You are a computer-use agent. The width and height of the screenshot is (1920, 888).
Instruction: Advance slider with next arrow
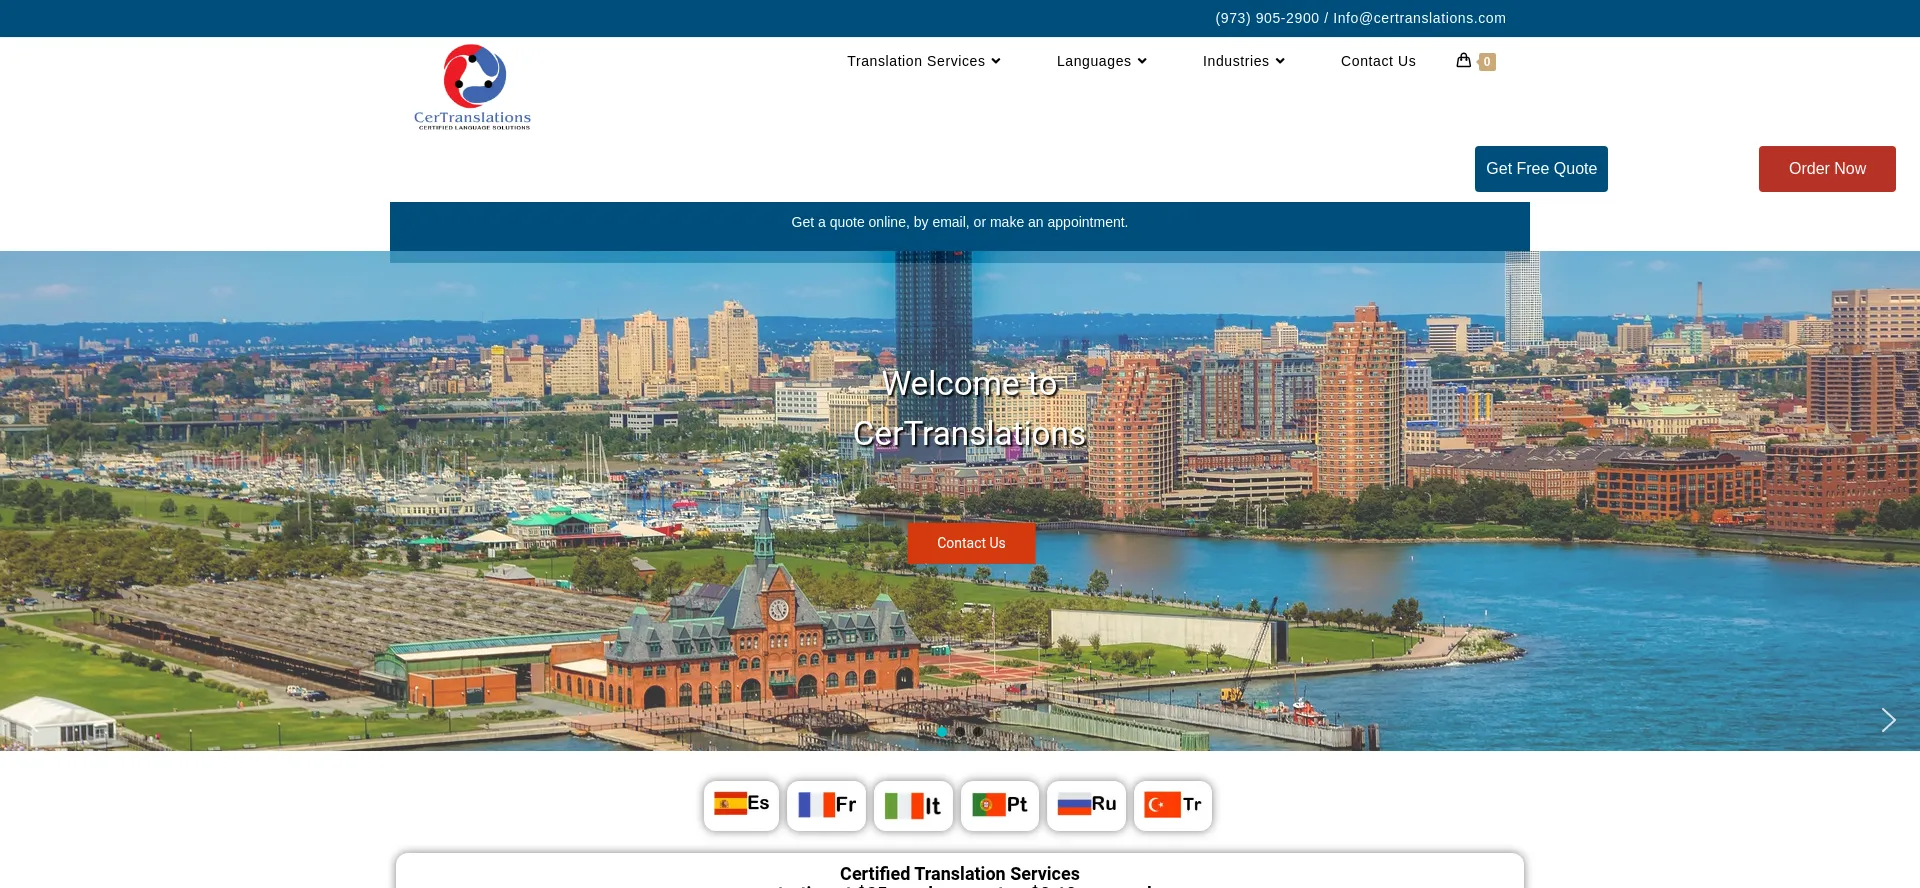[x=1888, y=720]
